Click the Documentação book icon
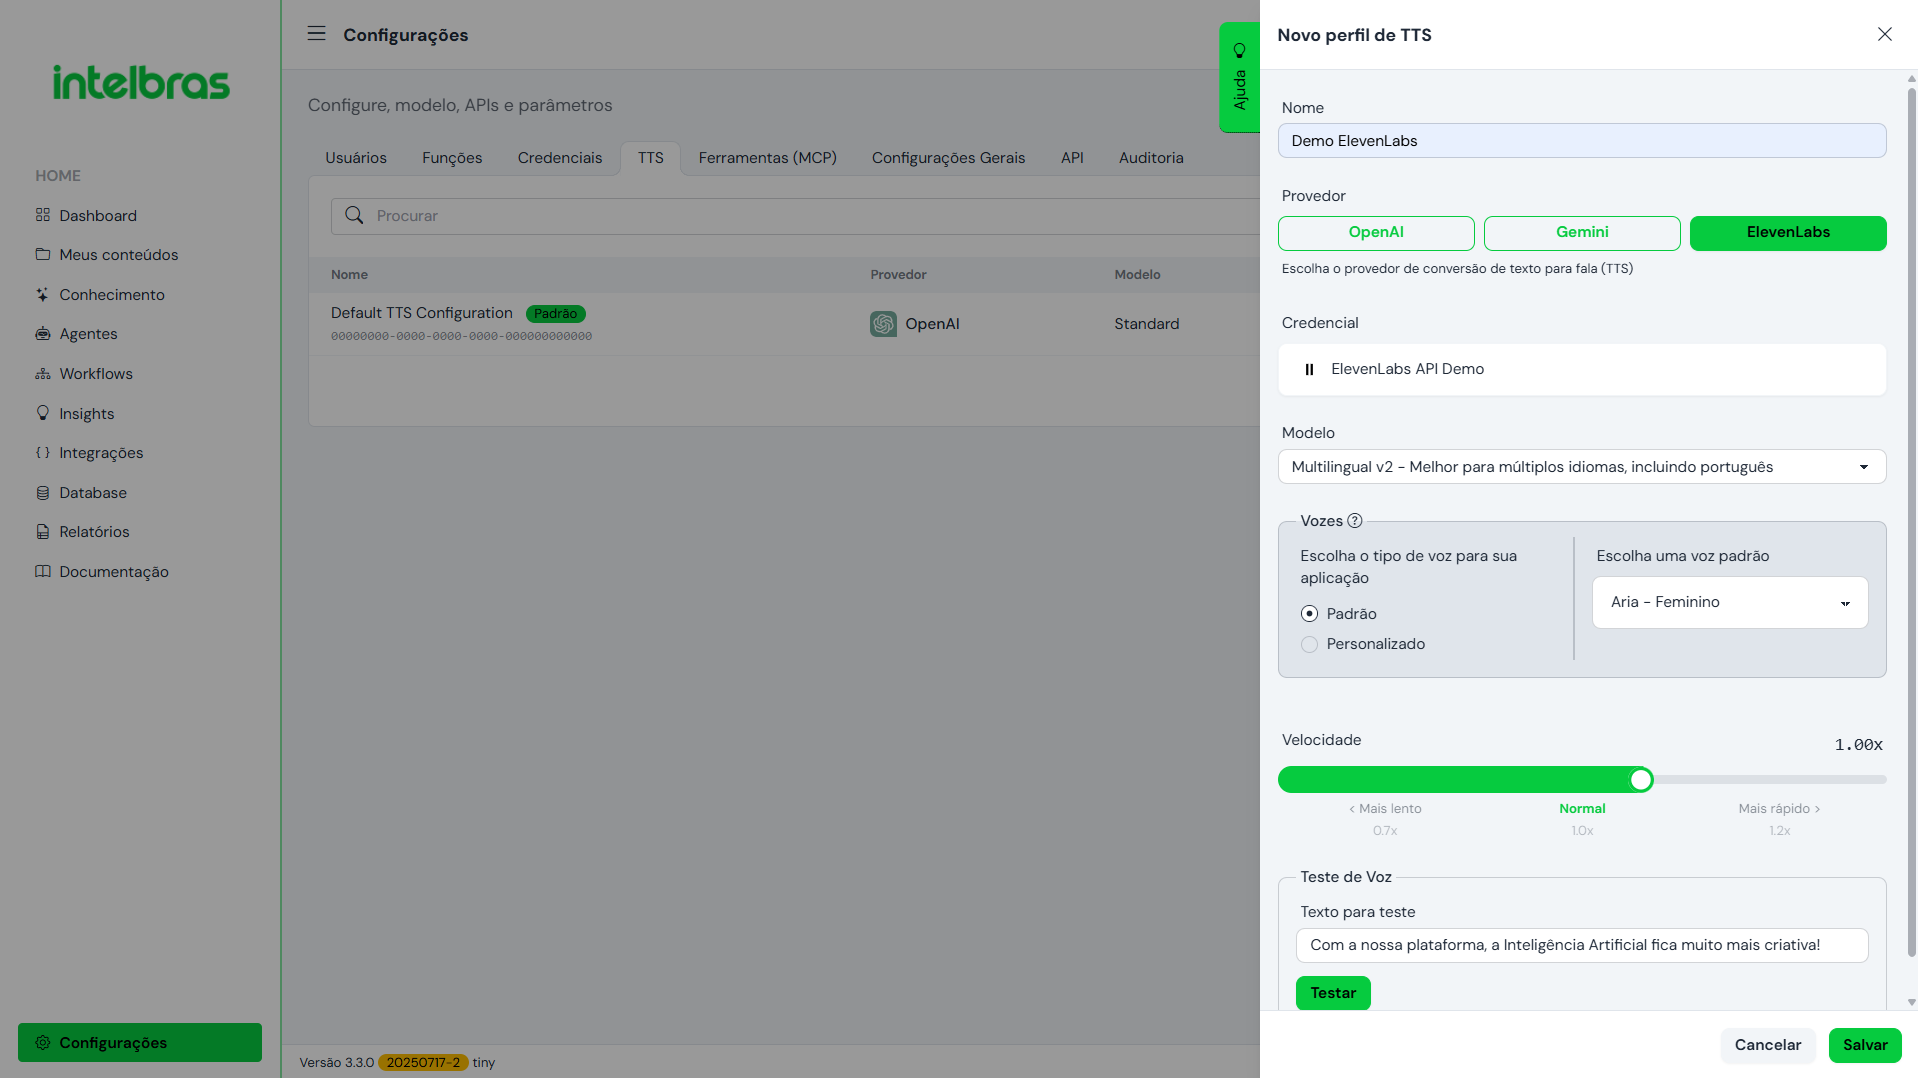Viewport: 1918px width, 1078px height. pyautogui.click(x=42, y=571)
